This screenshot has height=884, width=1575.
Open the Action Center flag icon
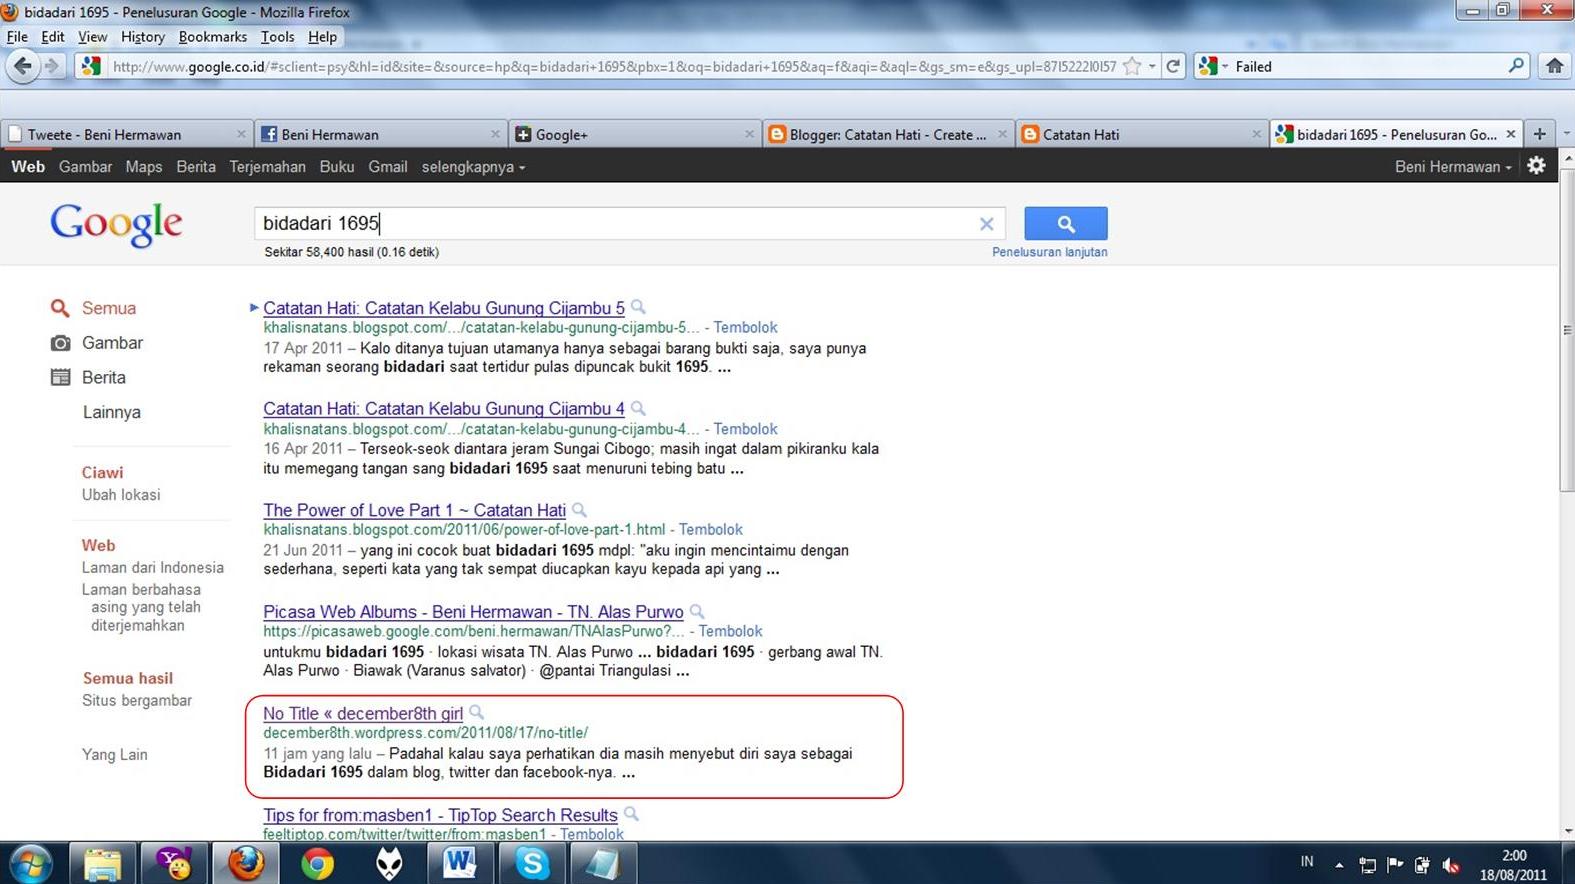[x=1395, y=865]
